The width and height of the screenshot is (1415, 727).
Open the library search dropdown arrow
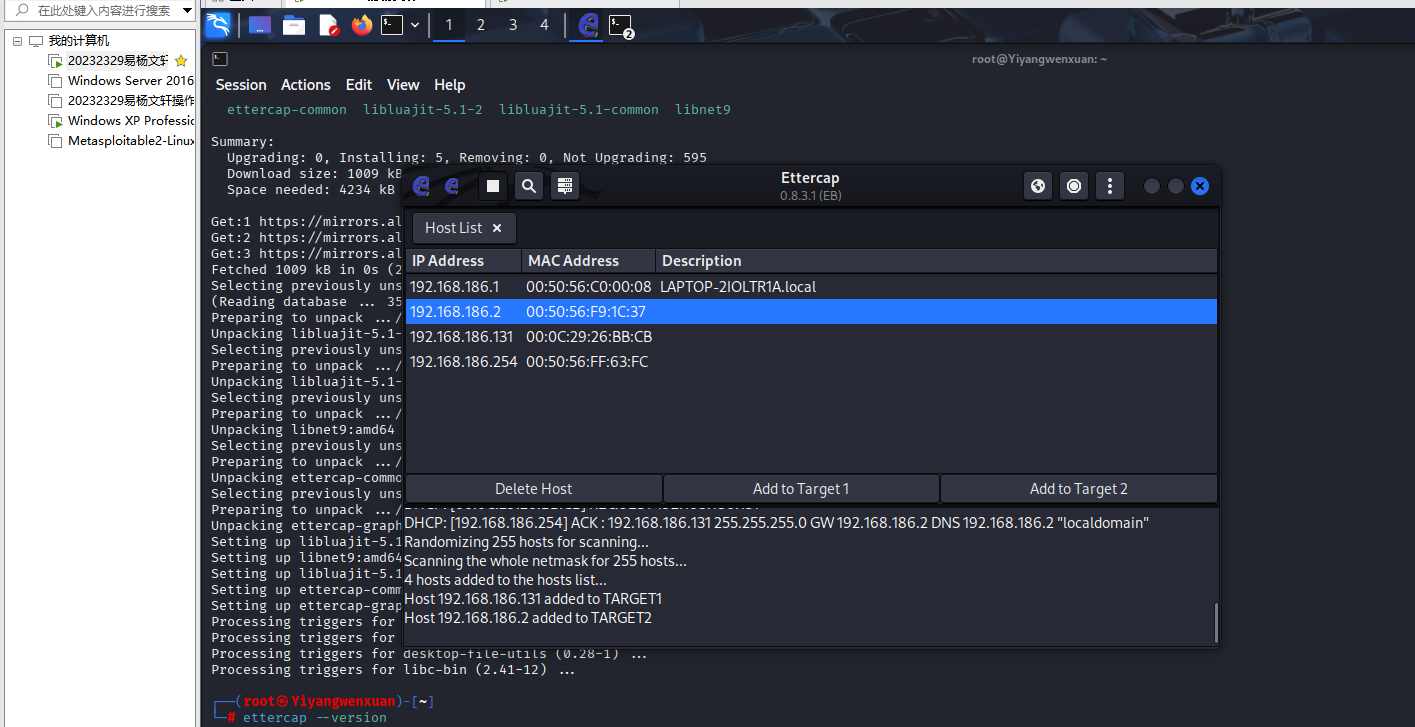pos(187,11)
